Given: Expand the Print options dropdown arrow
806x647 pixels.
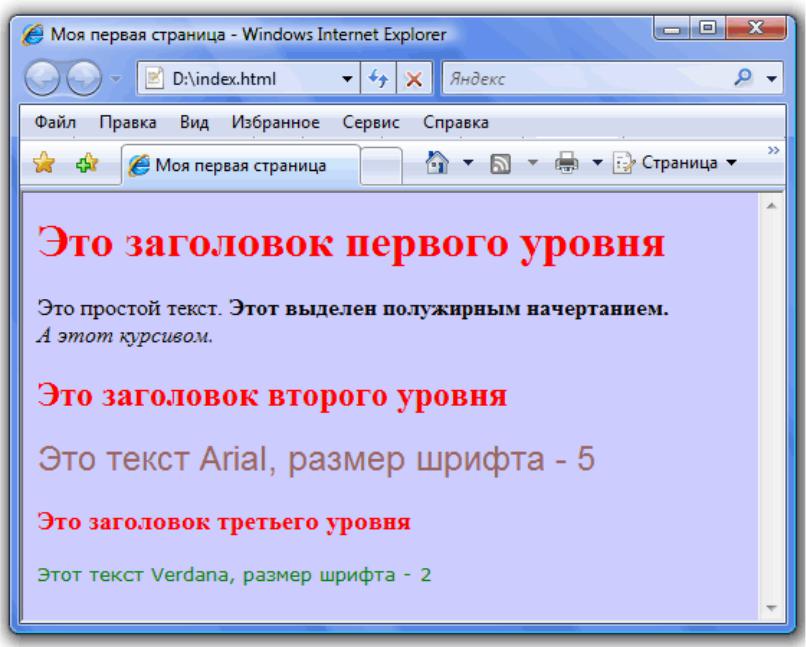Looking at the screenshot, I should coord(597,162).
